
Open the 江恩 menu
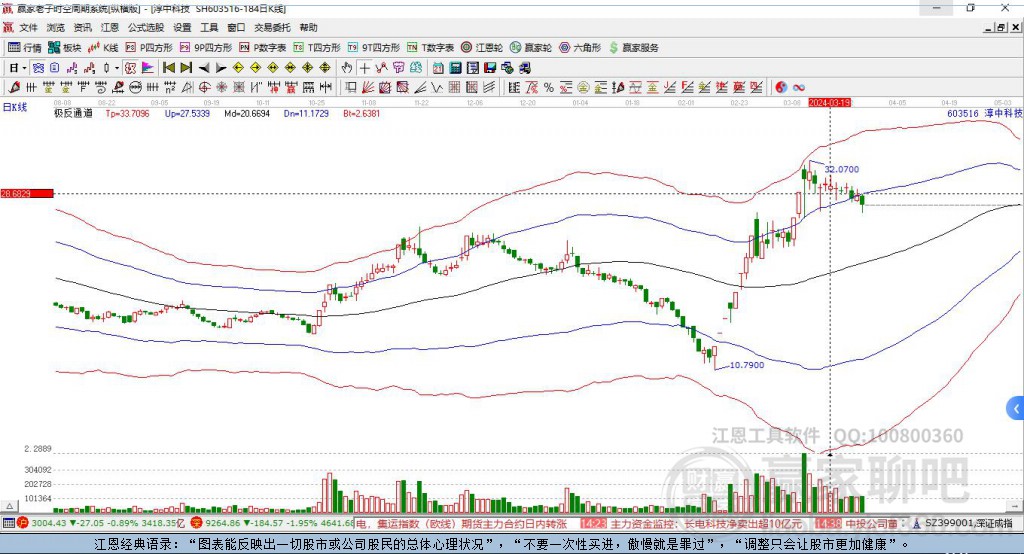pos(110,27)
